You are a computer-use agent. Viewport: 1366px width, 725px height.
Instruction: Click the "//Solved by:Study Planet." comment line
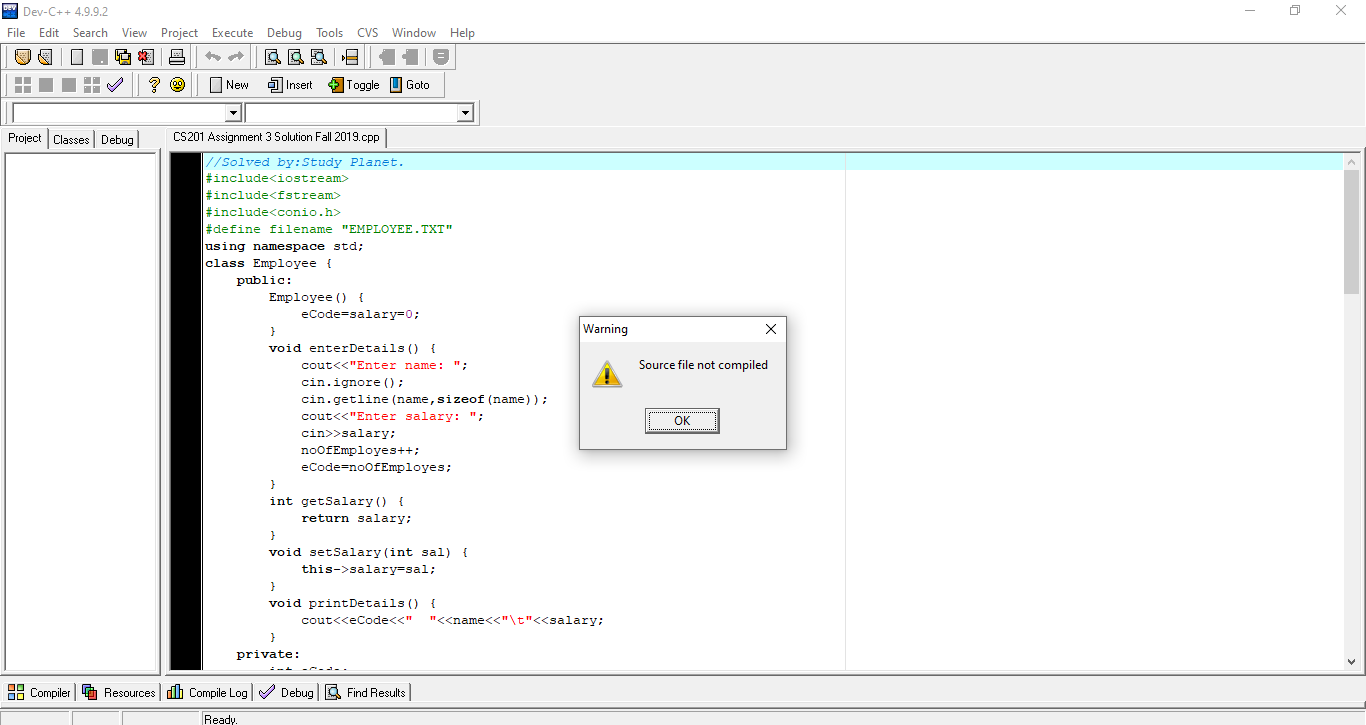(305, 161)
